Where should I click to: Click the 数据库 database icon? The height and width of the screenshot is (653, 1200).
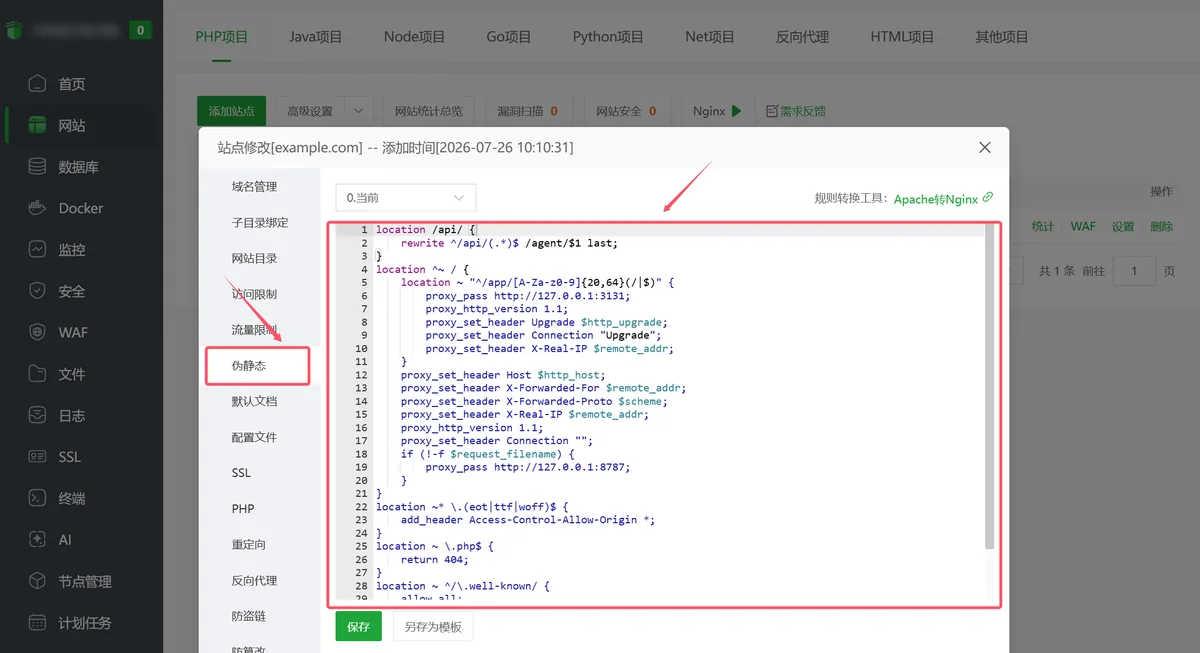pos(38,167)
